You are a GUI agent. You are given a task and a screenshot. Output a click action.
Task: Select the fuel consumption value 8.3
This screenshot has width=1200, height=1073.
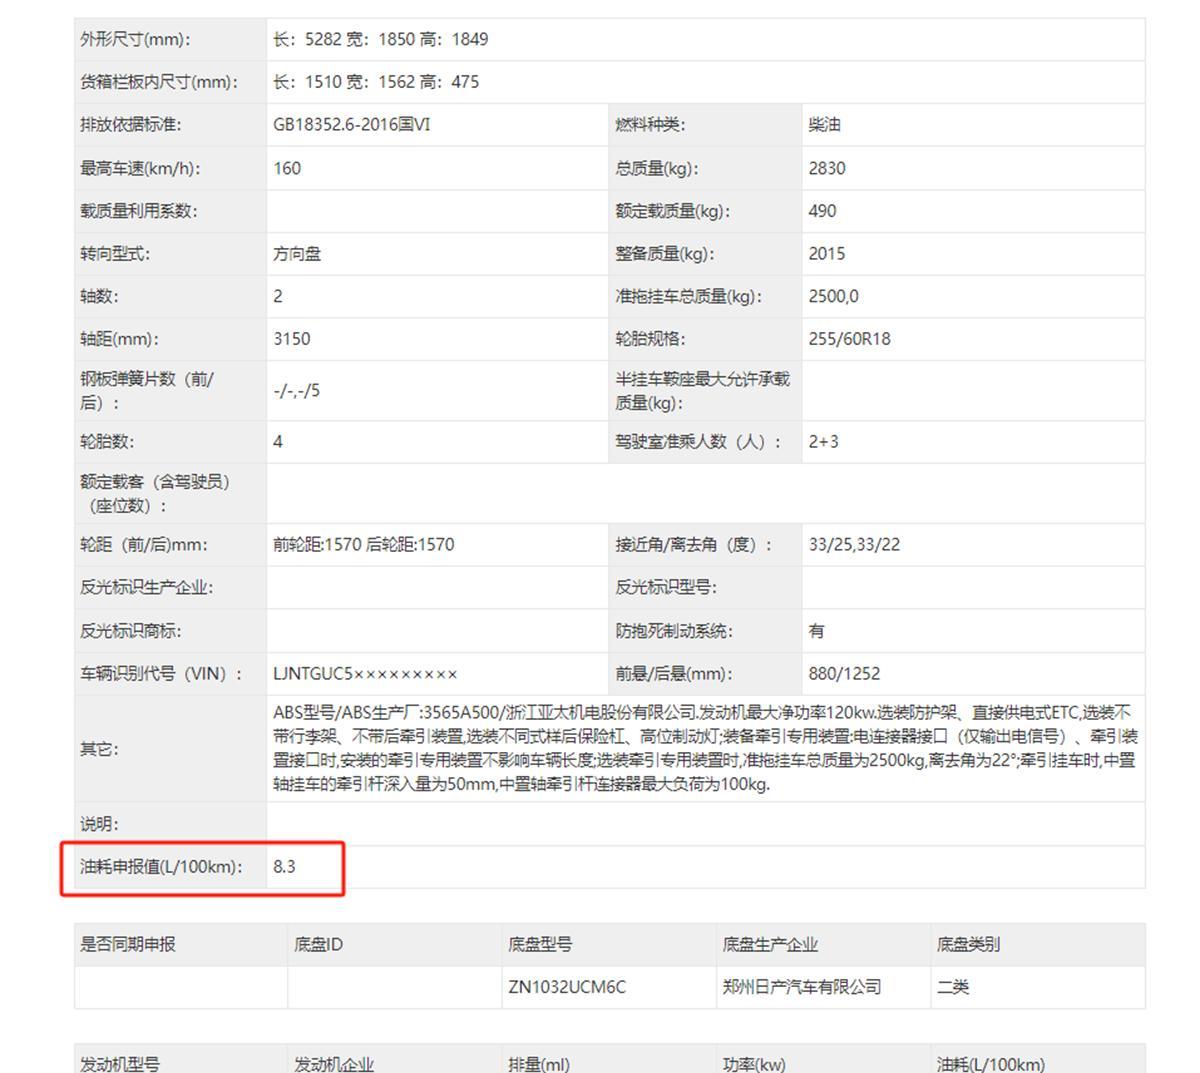pyautogui.click(x=284, y=867)
